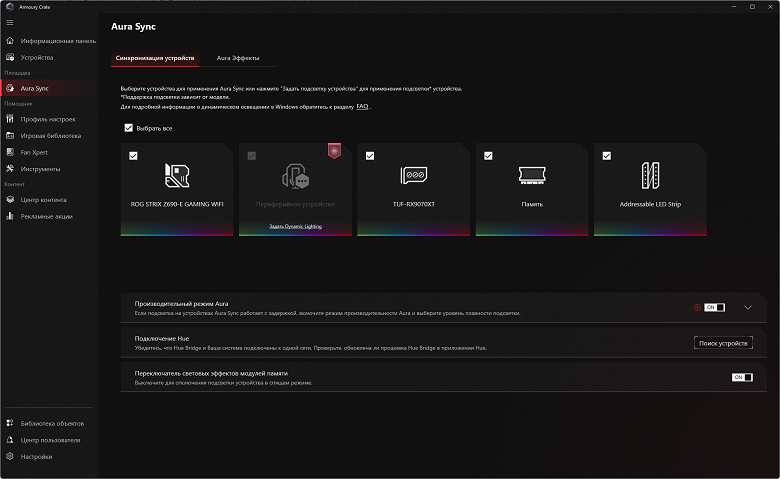This screenshot has width=780, height=479.
Task: Switch off Производительный режим Aura toggle
Action: tap(714, 307)
